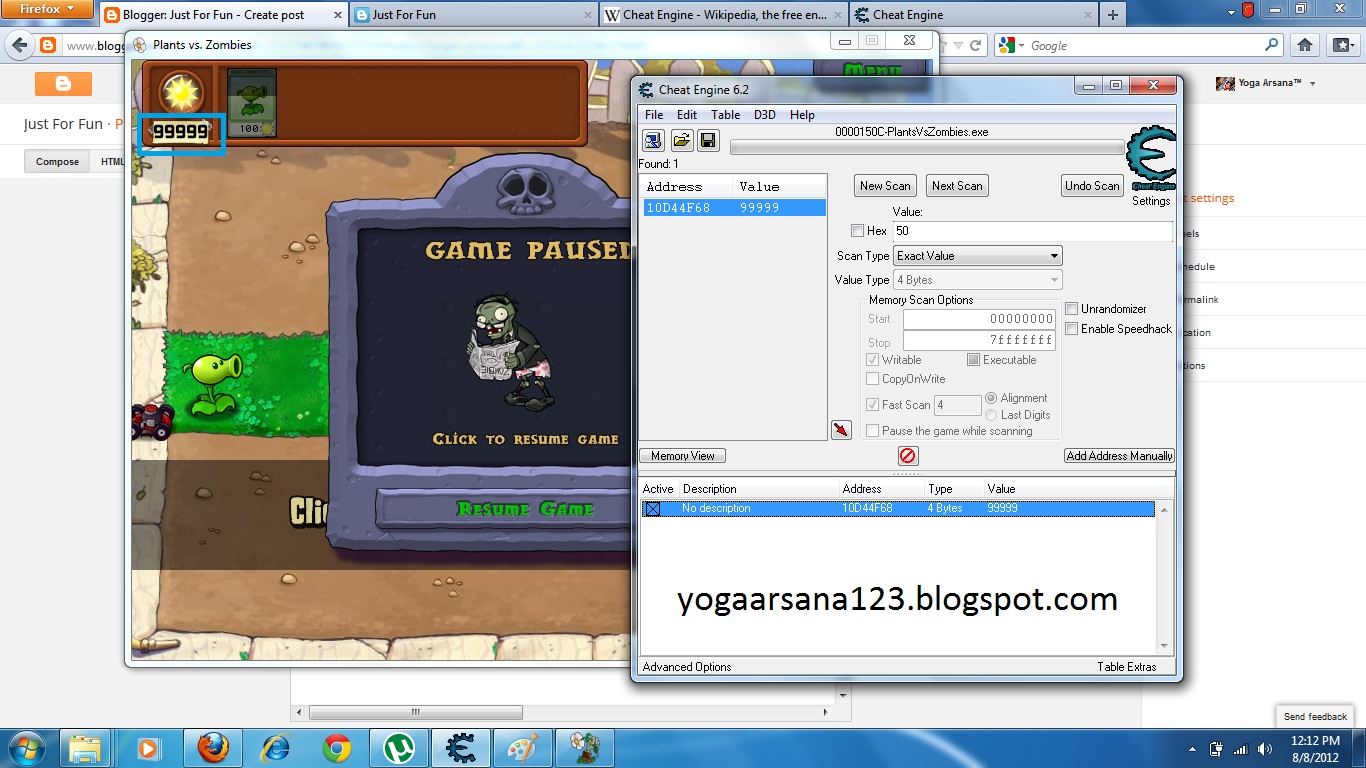
Task: Click the open folder icon in Cheat Engine
Action: (x=681, y=140)
